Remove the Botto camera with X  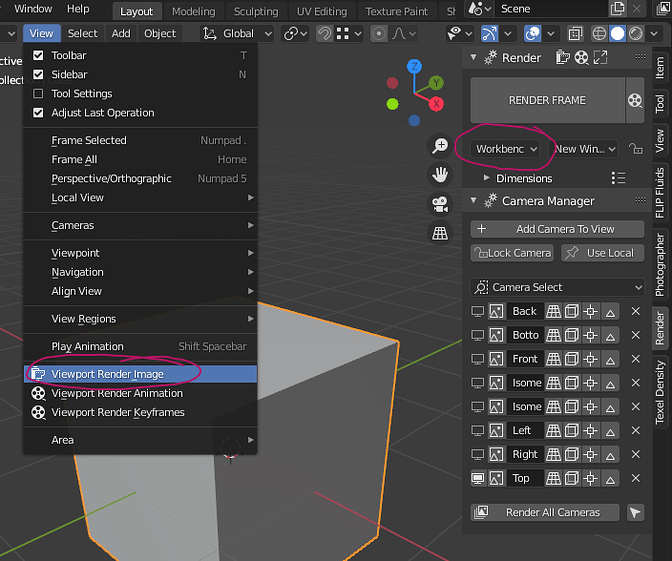point(636,335)
